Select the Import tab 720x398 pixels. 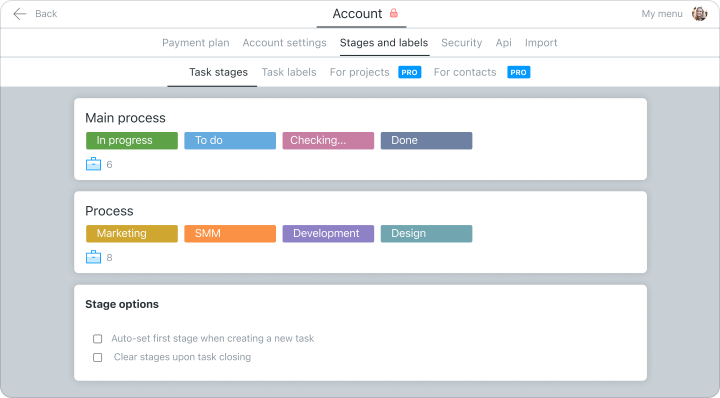click(x=541, y=43)
